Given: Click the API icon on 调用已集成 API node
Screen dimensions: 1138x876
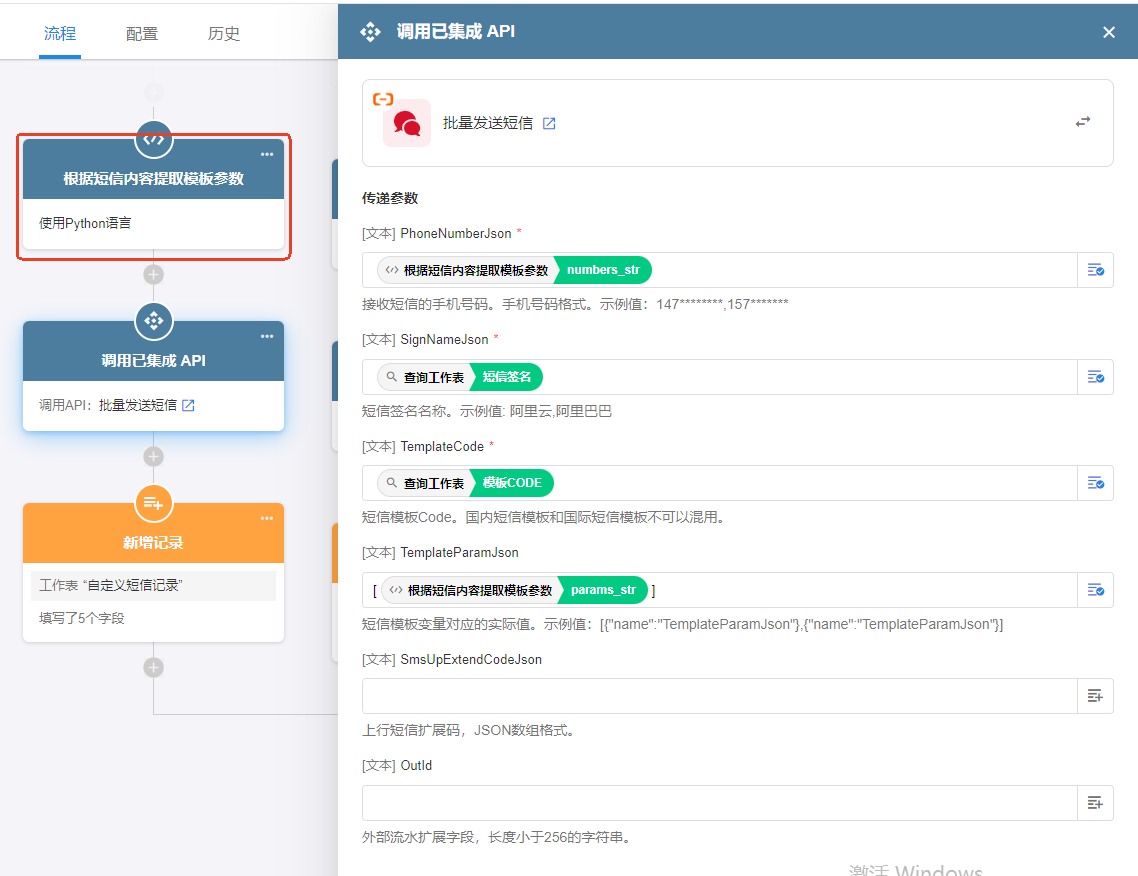Looking at the screenshot, I should [x=154, y=321].
